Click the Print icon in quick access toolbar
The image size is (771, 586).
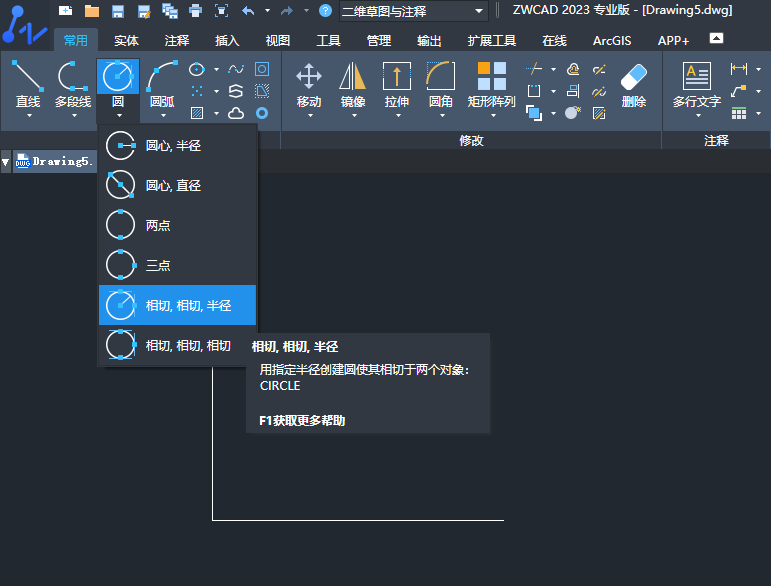pyautogui.click(x=196, y=10)
